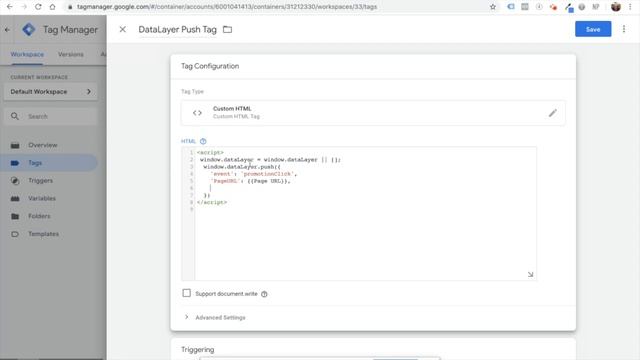Click the Triggering section heading
Viewport: 640px width, 360px height.
pos(198,350)
